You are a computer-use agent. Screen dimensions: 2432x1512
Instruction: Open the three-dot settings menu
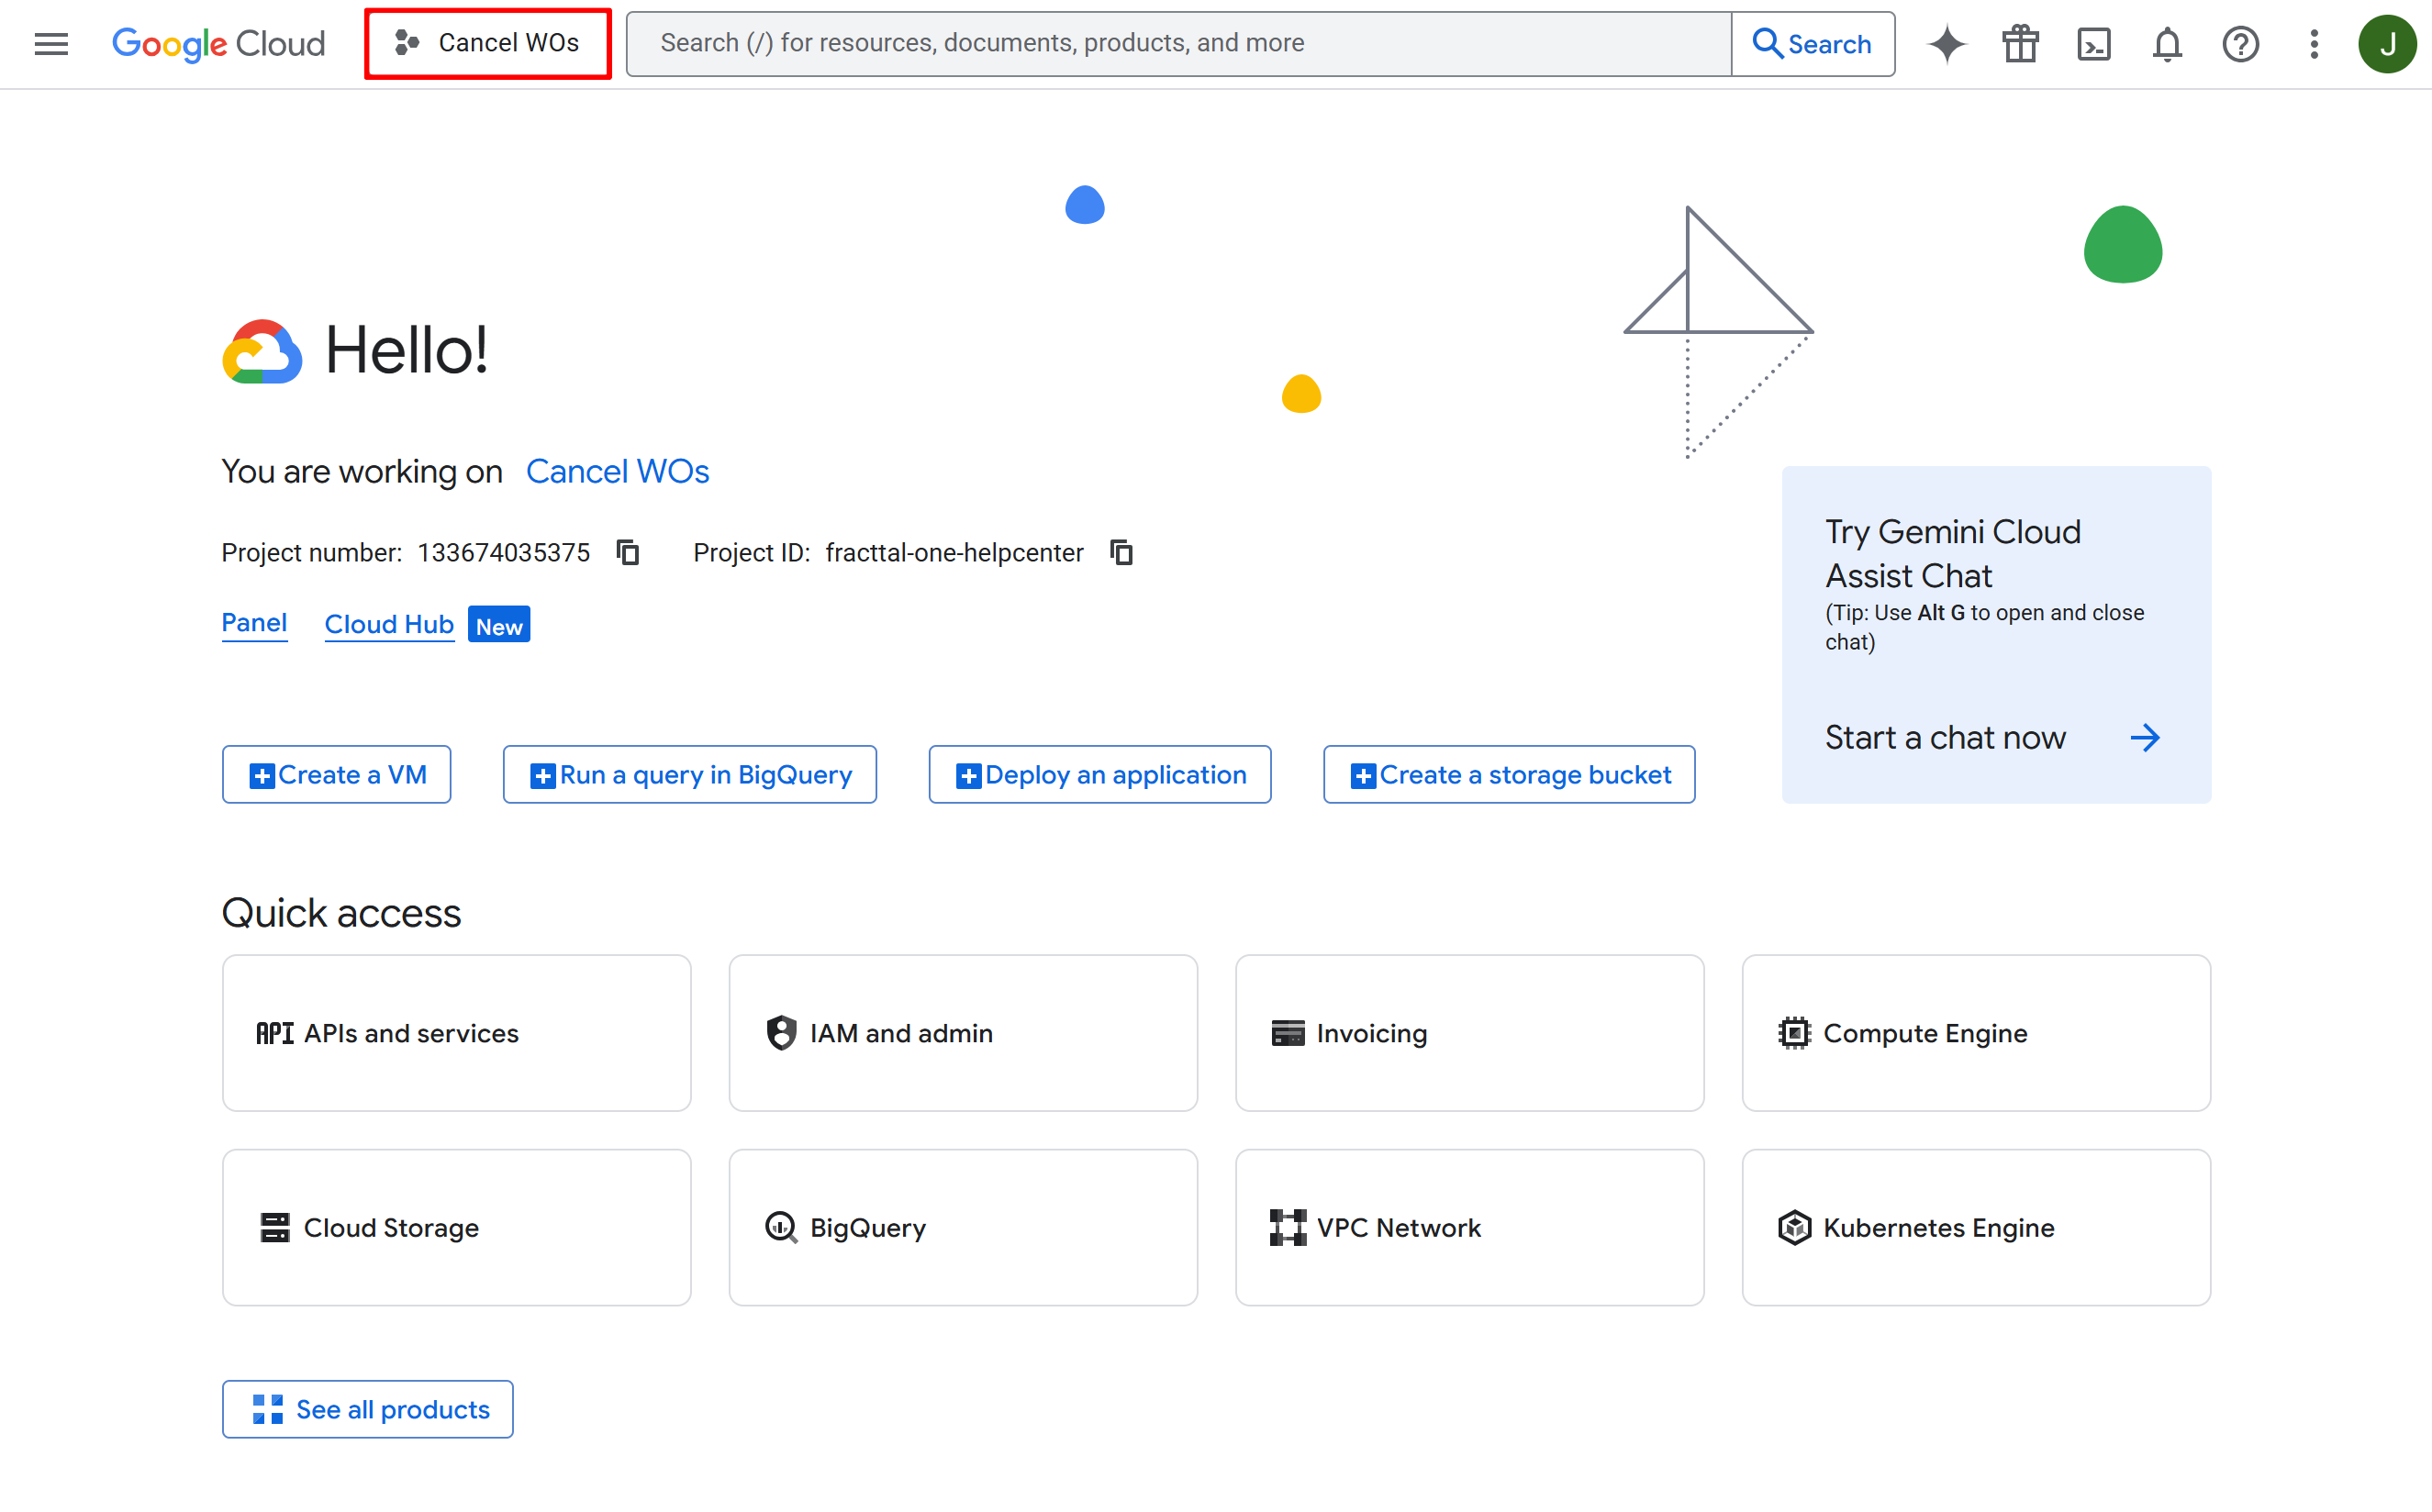click(2314, 44)
